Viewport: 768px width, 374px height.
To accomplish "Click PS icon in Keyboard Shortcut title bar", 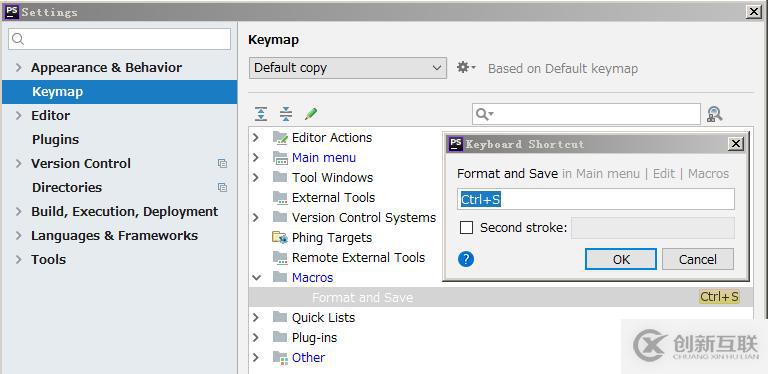I will point(456,144).
